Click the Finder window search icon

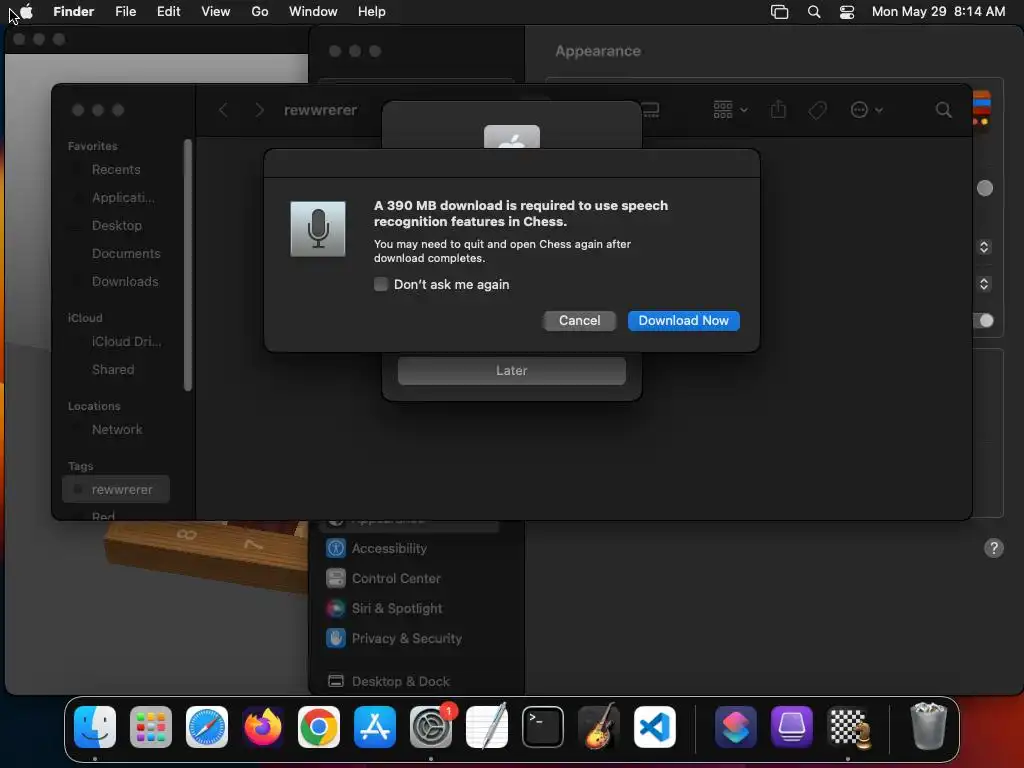pyautogui.click(x=943, y=110)
